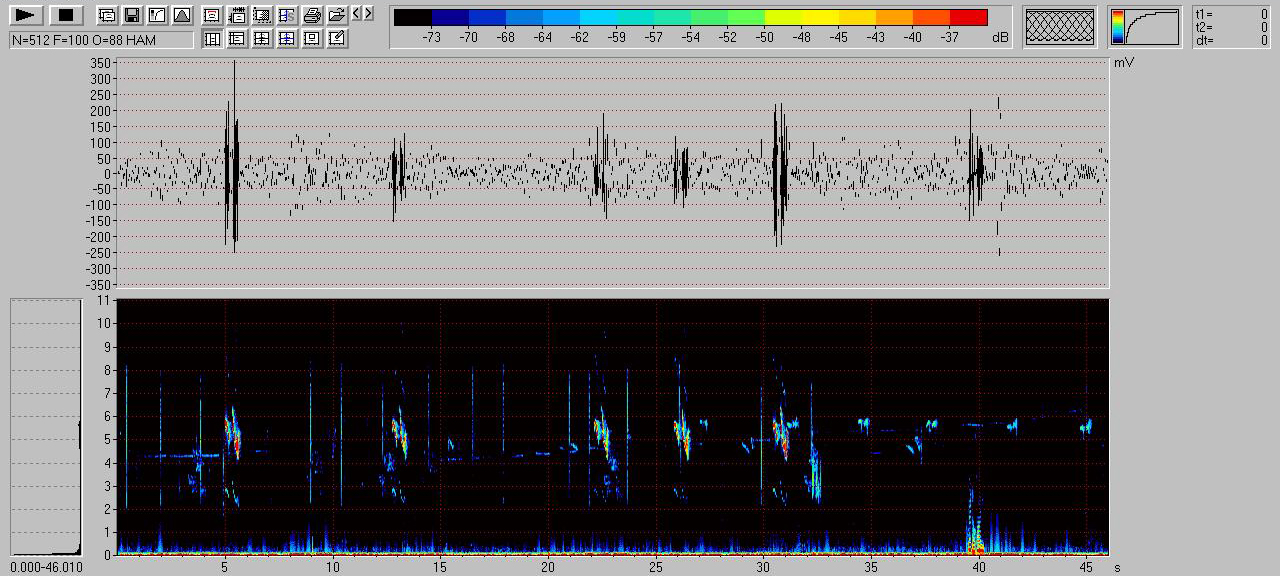Click the bell-shaped curve toolbar icon
The height and width of the screenshot is (576, 1280).
click(x=181, y=15)
